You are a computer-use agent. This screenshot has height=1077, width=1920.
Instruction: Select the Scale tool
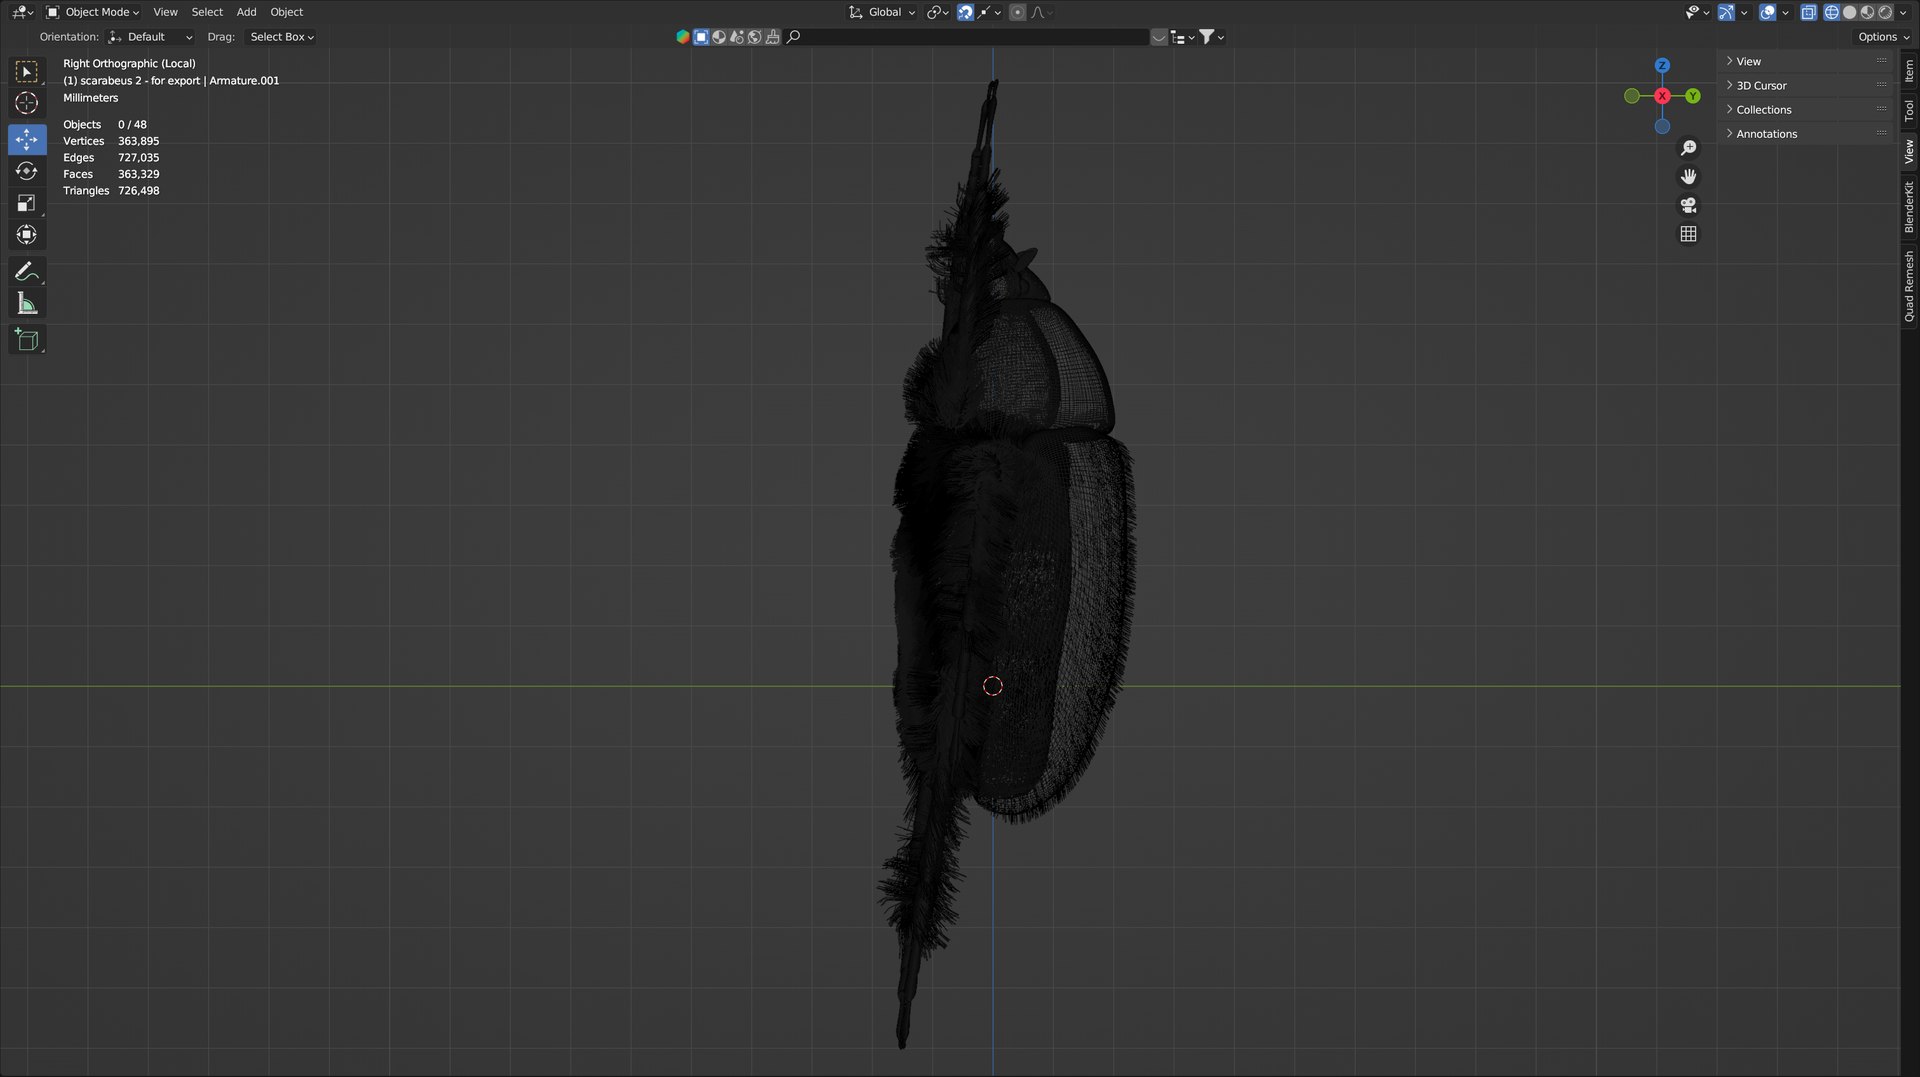[x=27, y=203]
